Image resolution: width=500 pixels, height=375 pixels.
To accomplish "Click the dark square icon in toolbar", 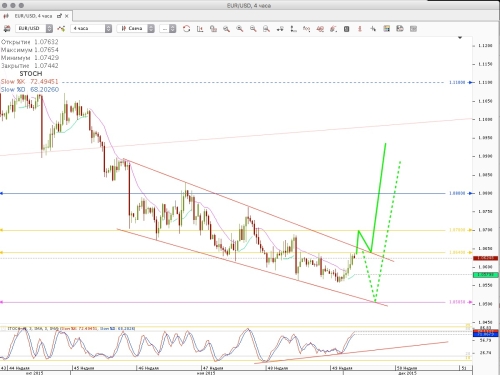I will tap(346, 29).
